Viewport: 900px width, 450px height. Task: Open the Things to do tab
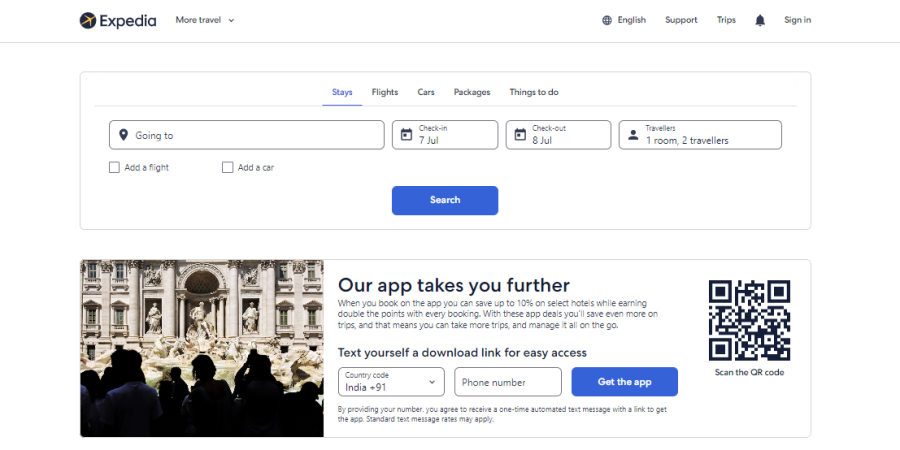coord(534,92)
